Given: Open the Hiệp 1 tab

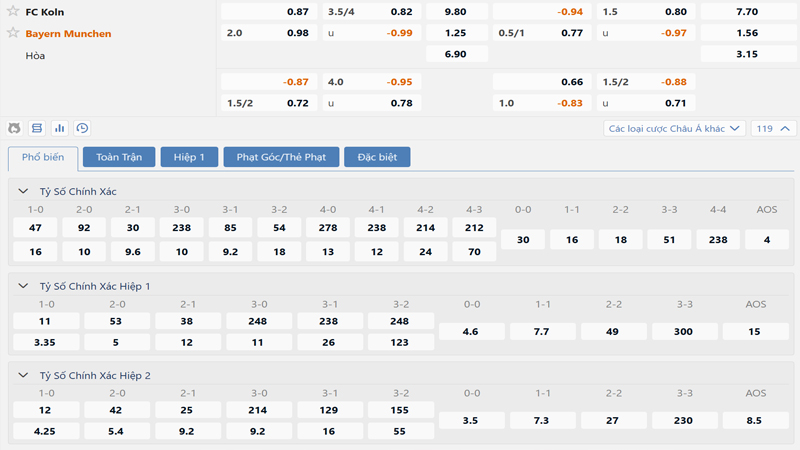Looking at the screenshot, I should [x=189, y=157].
